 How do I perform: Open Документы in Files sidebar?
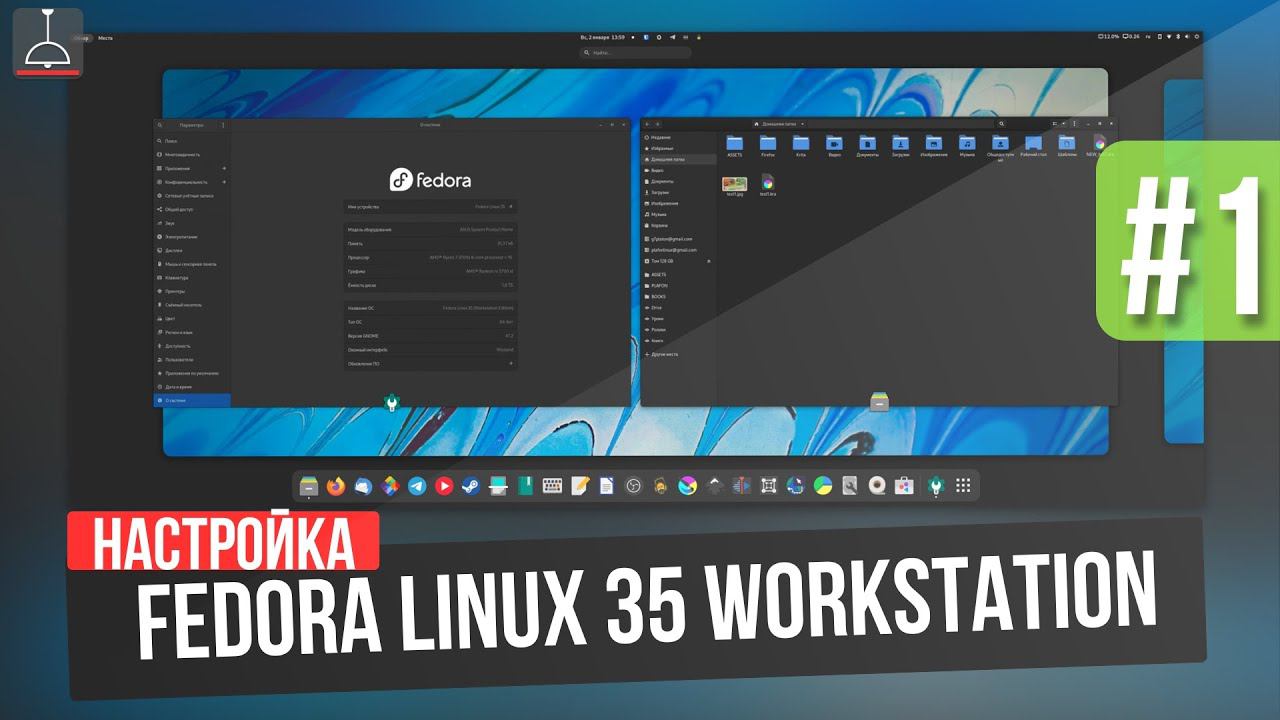[x=679, y=181]
